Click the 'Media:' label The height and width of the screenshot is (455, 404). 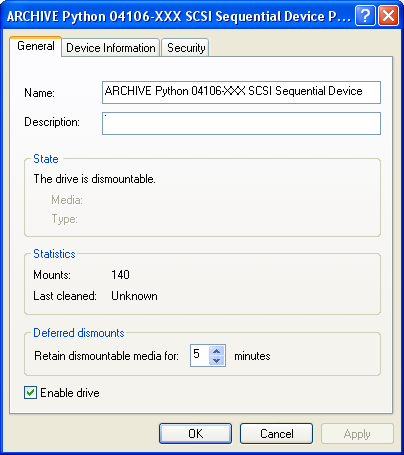67,200
